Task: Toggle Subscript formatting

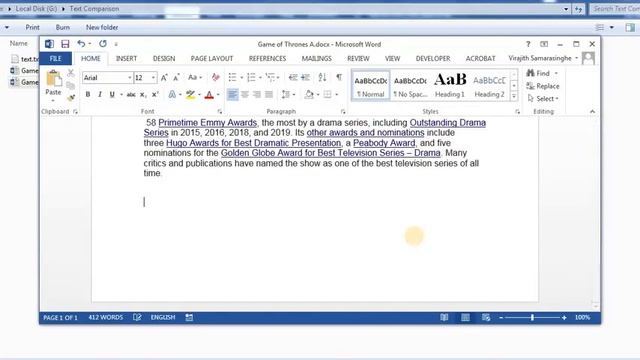Action: pyautogui.click(x=143, y=95)
